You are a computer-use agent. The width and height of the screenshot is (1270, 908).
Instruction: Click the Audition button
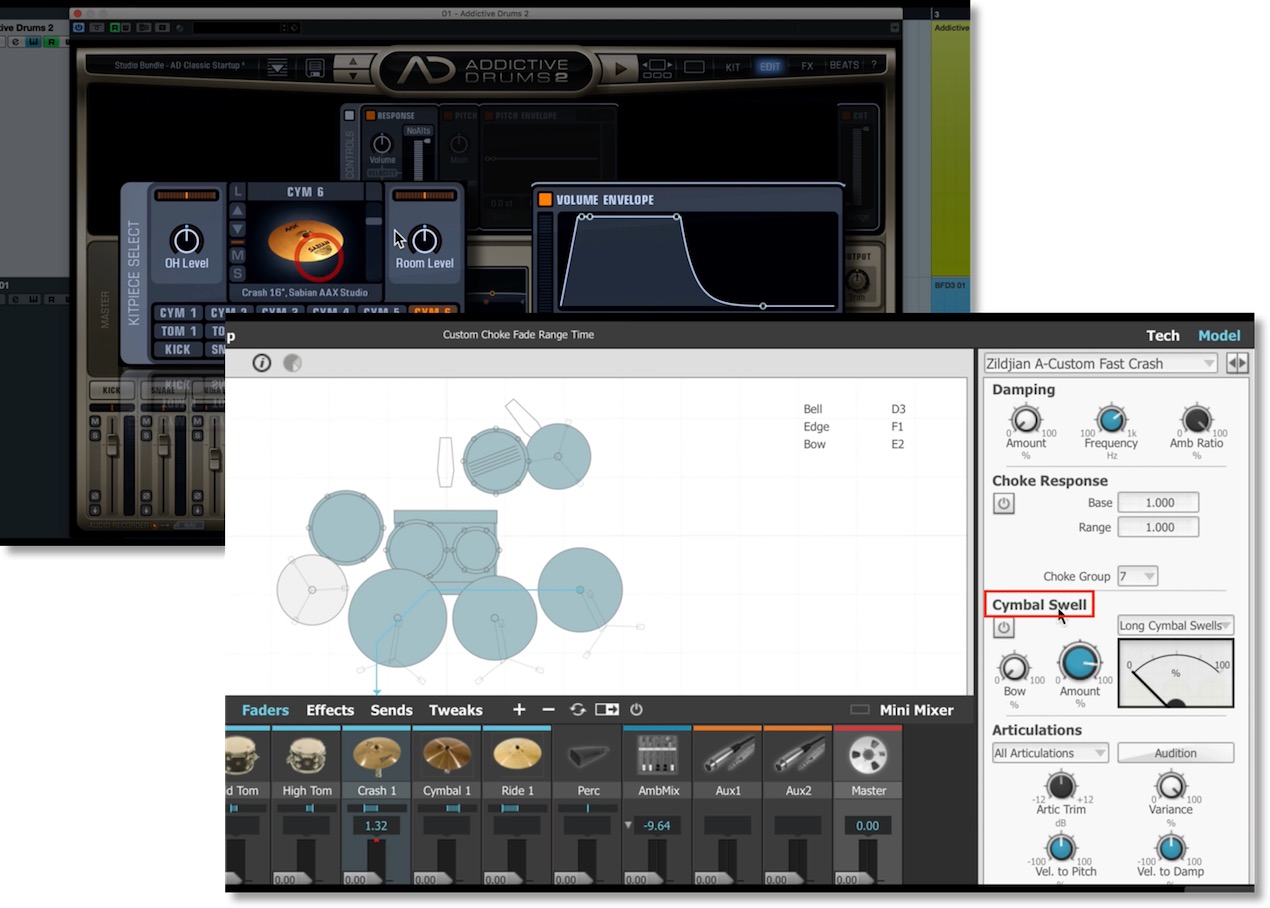[x=1176, y=753]
